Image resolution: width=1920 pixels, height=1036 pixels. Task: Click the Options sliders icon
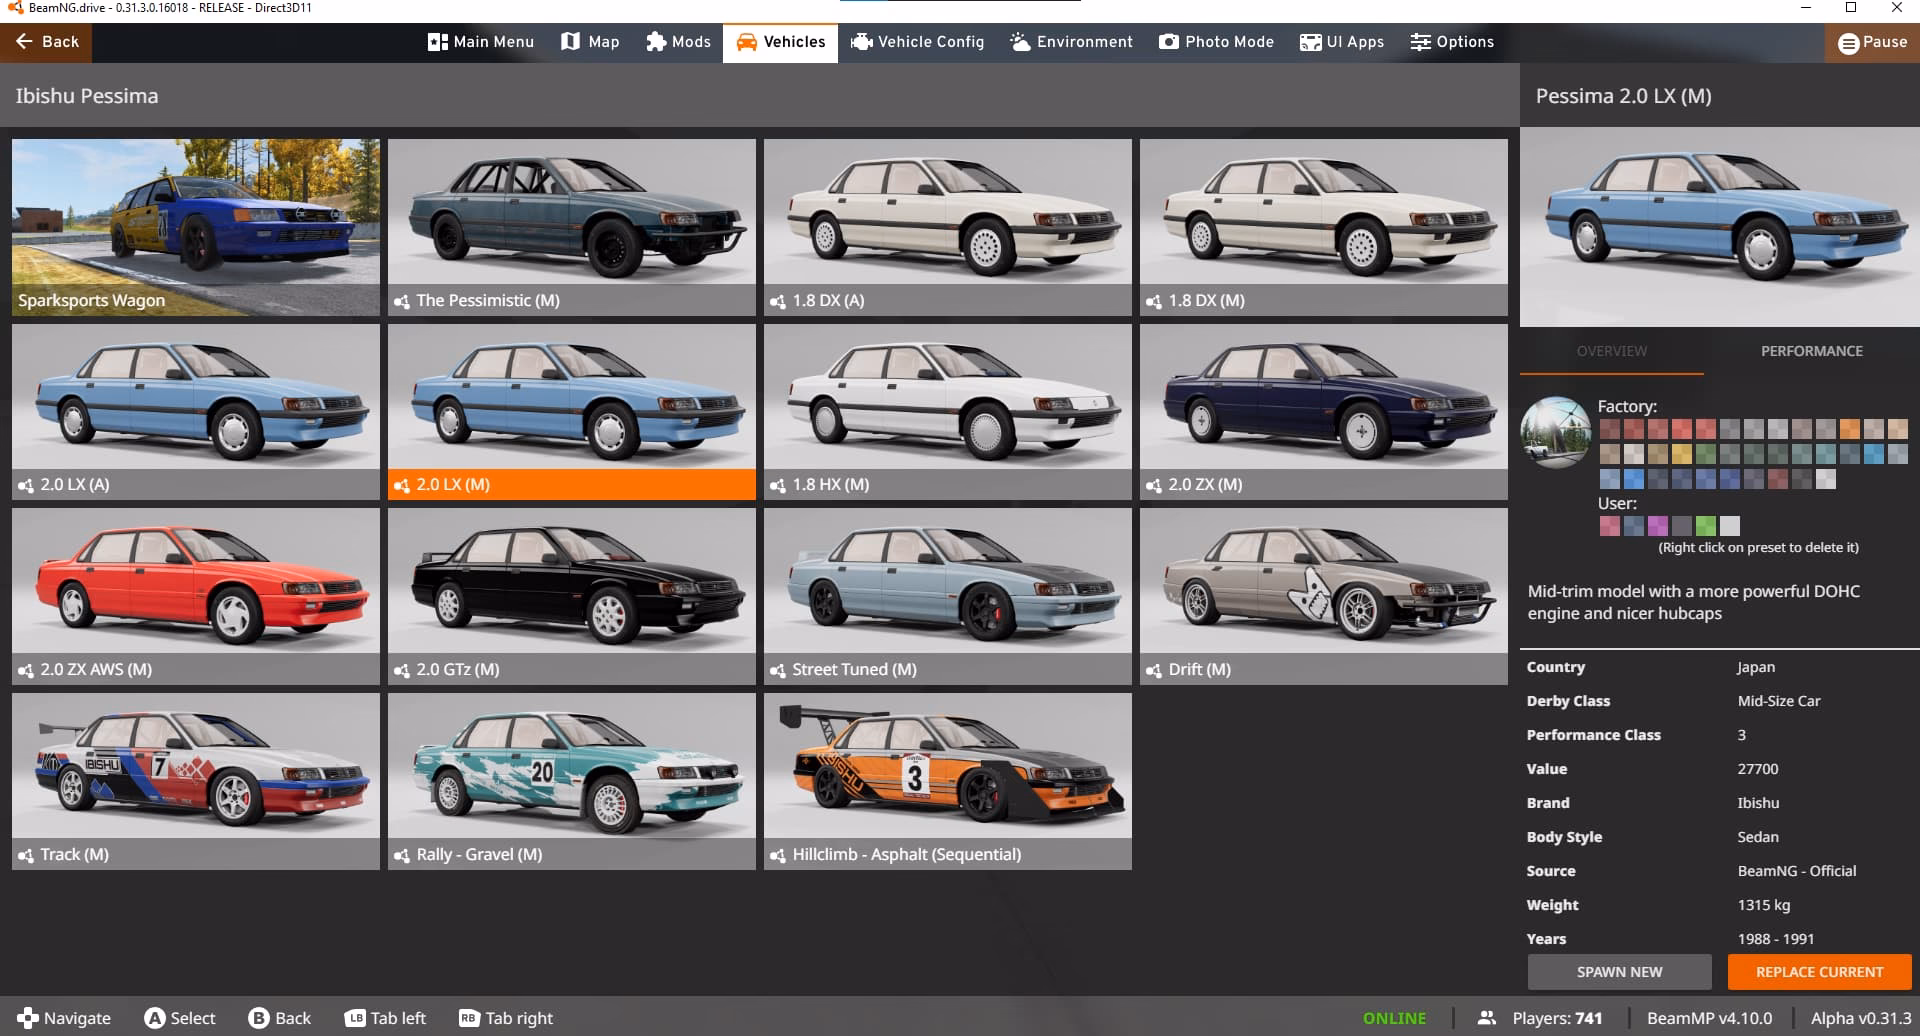pos(1420,42)
